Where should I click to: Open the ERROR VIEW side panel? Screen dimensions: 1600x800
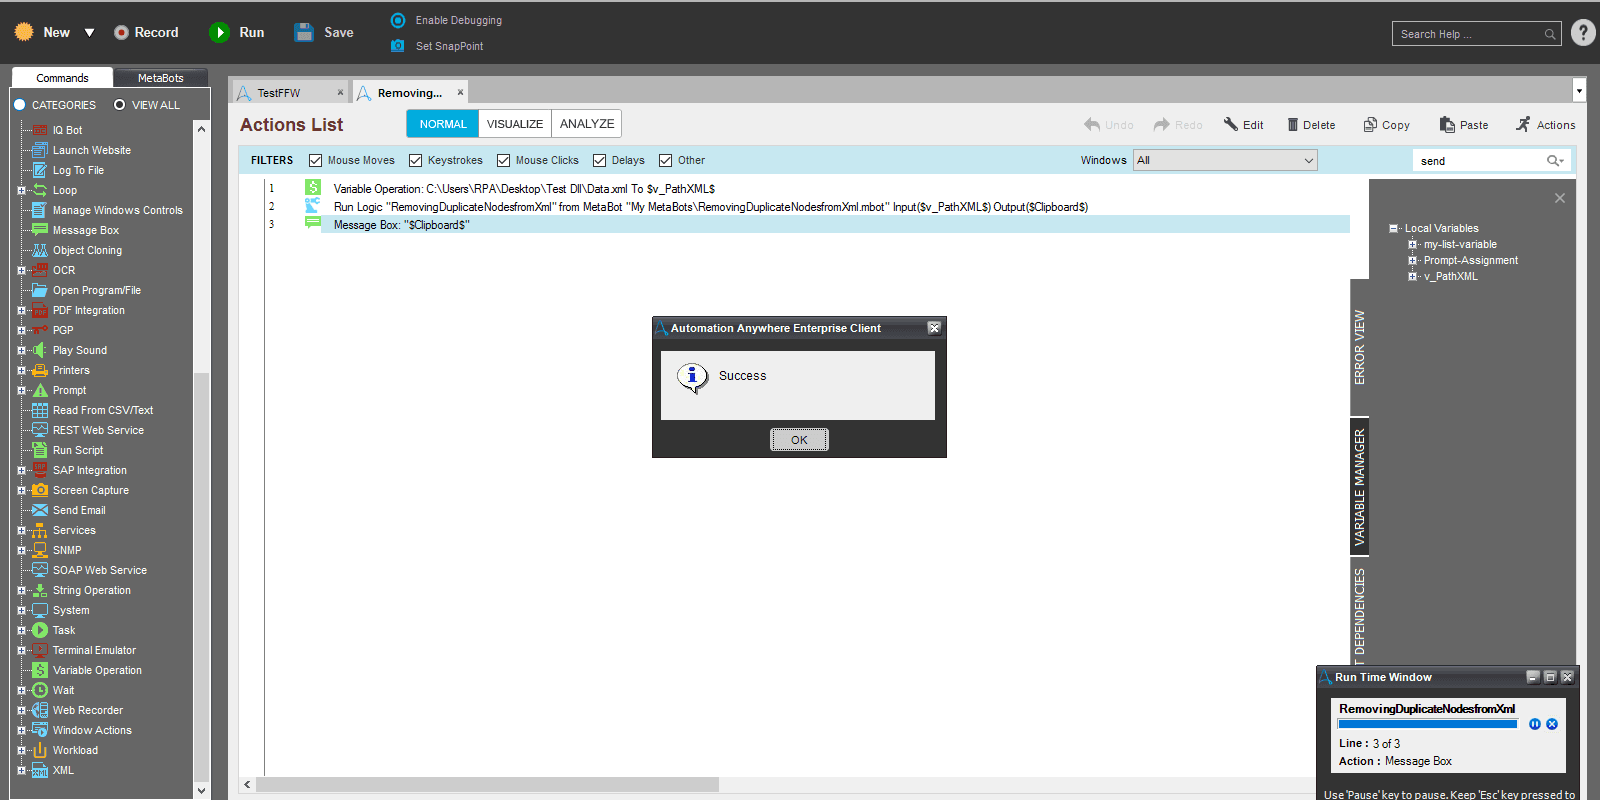1359,347
